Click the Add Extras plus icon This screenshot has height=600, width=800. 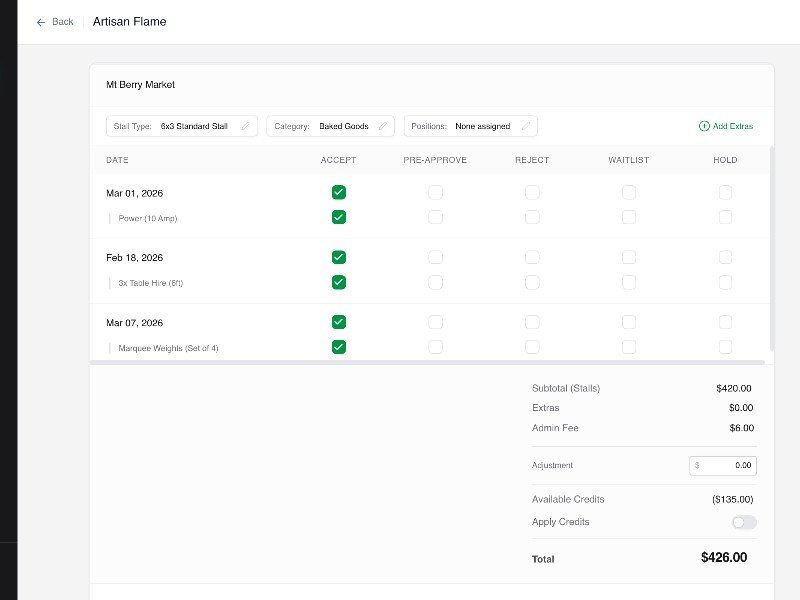[704, 127]
